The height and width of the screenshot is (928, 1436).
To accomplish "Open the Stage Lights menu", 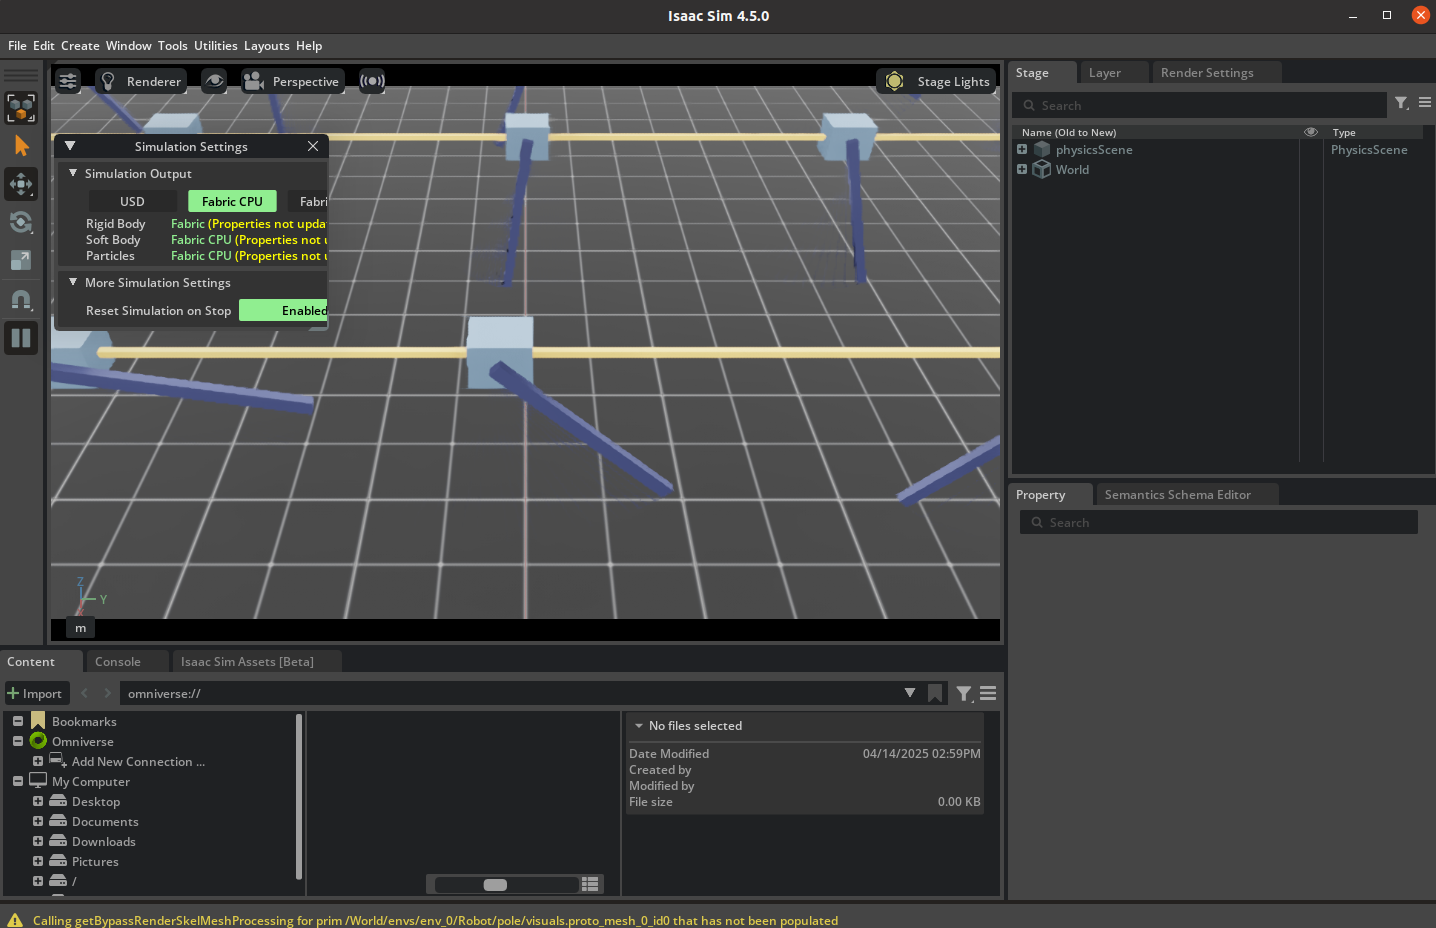I will click(936, 81).
